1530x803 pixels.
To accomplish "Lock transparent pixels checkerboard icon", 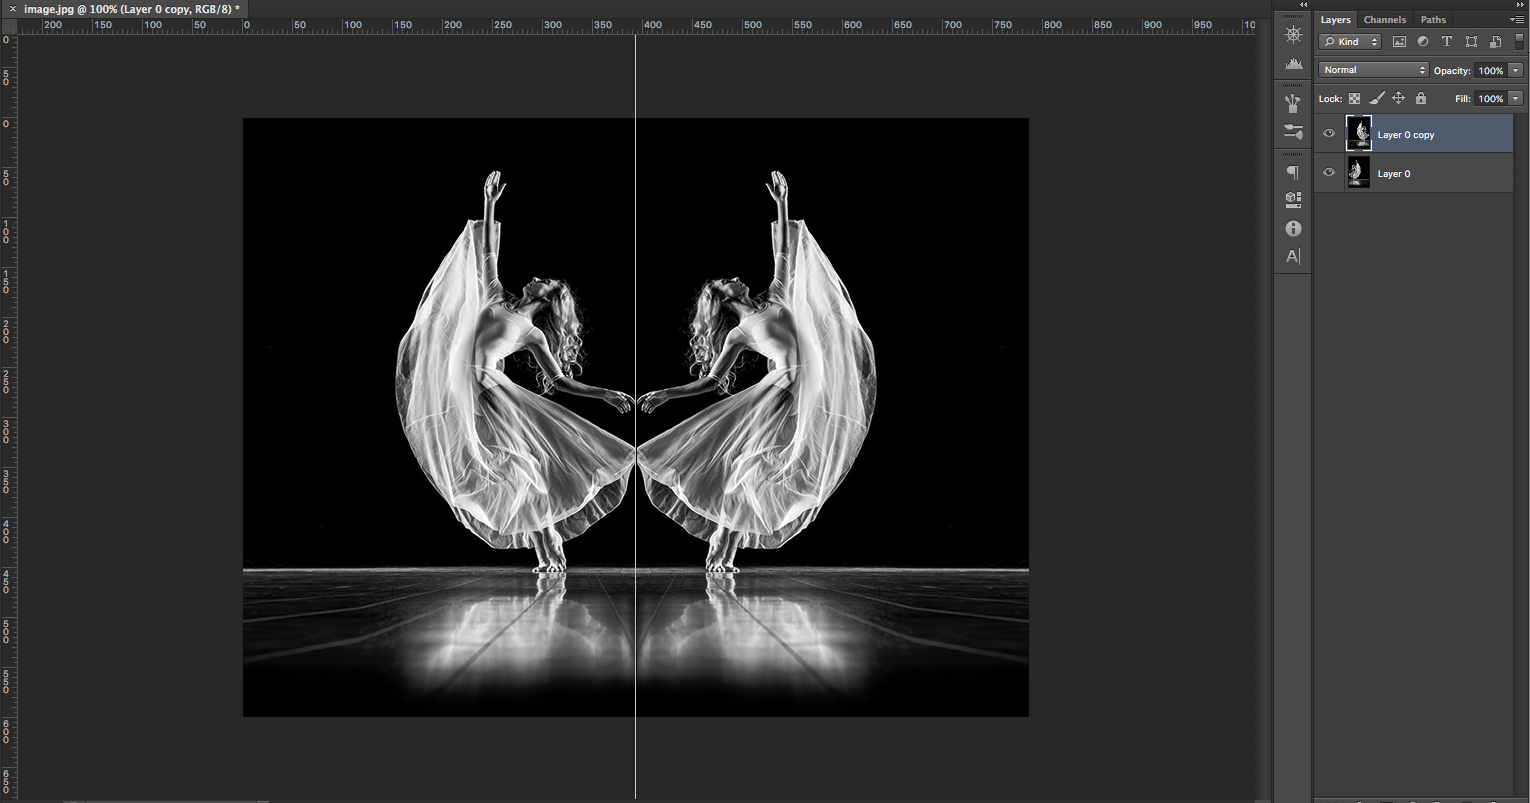I will pyautogui.click(x=1354, y=98).
